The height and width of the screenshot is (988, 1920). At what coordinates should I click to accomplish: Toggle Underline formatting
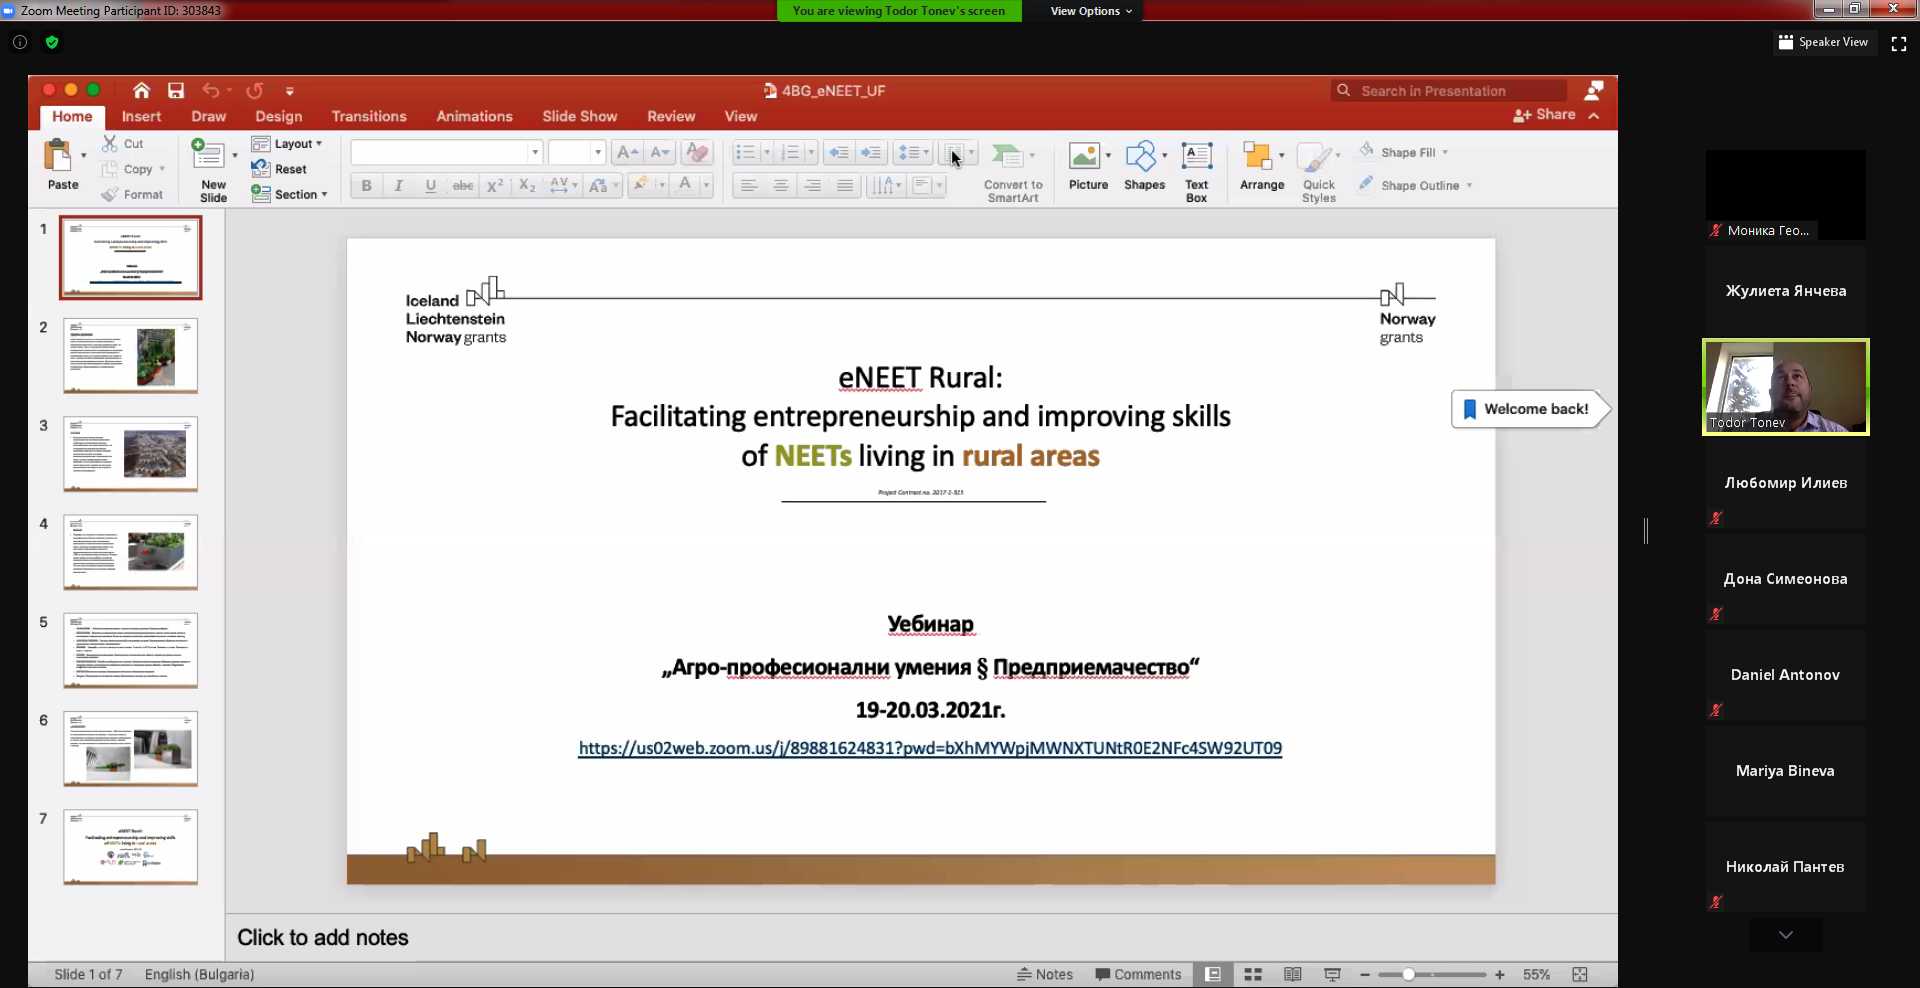[431, 185]
